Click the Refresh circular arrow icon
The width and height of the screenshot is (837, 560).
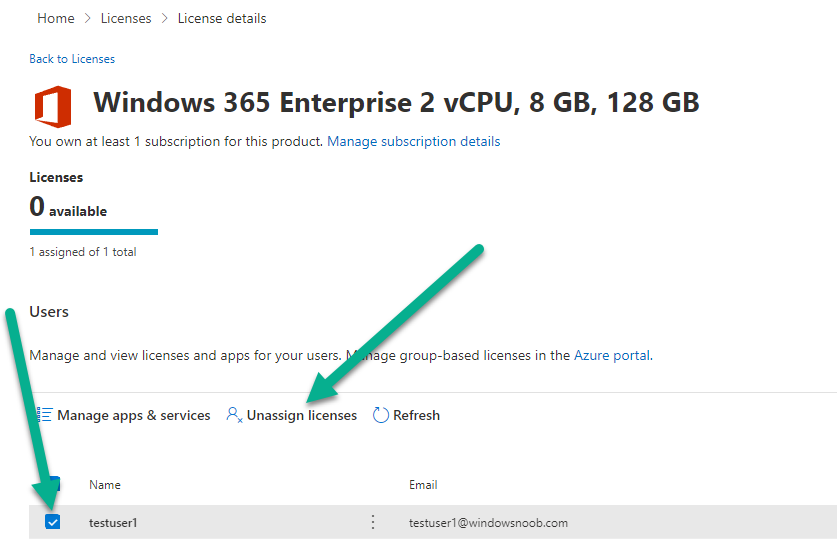click(x=381, y=415)
